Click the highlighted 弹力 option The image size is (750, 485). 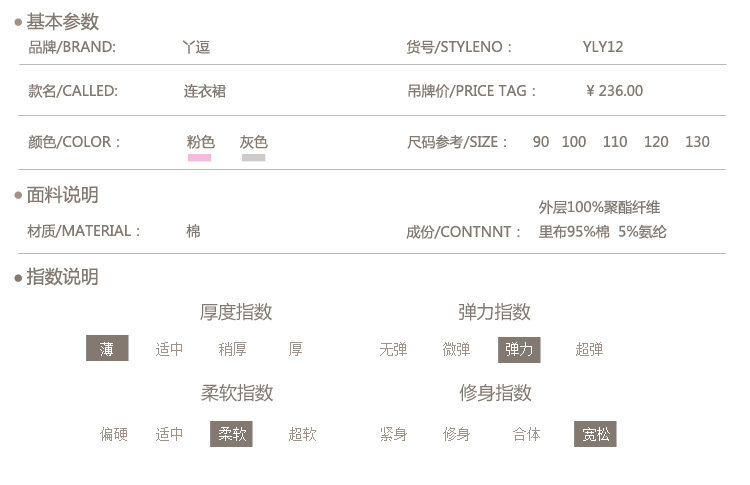point(519,349)
